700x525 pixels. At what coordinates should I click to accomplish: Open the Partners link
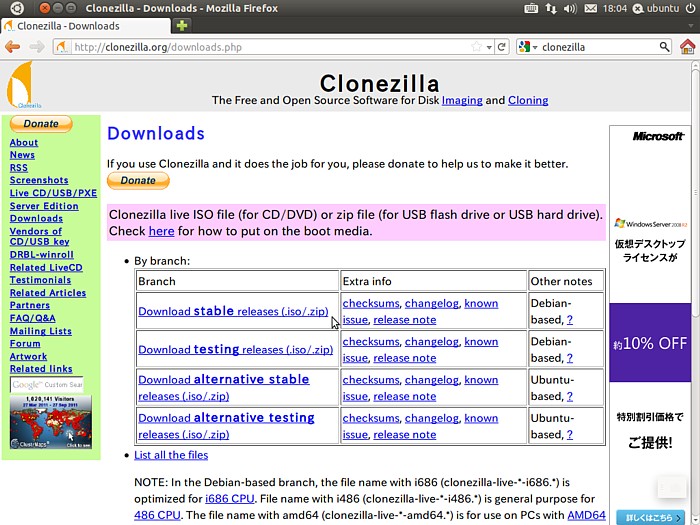tap(30, 305)
